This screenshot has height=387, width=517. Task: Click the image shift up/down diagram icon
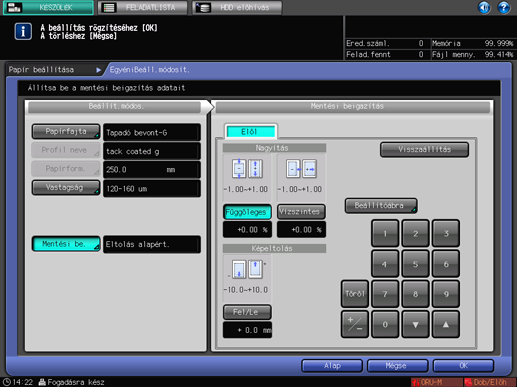247,269
